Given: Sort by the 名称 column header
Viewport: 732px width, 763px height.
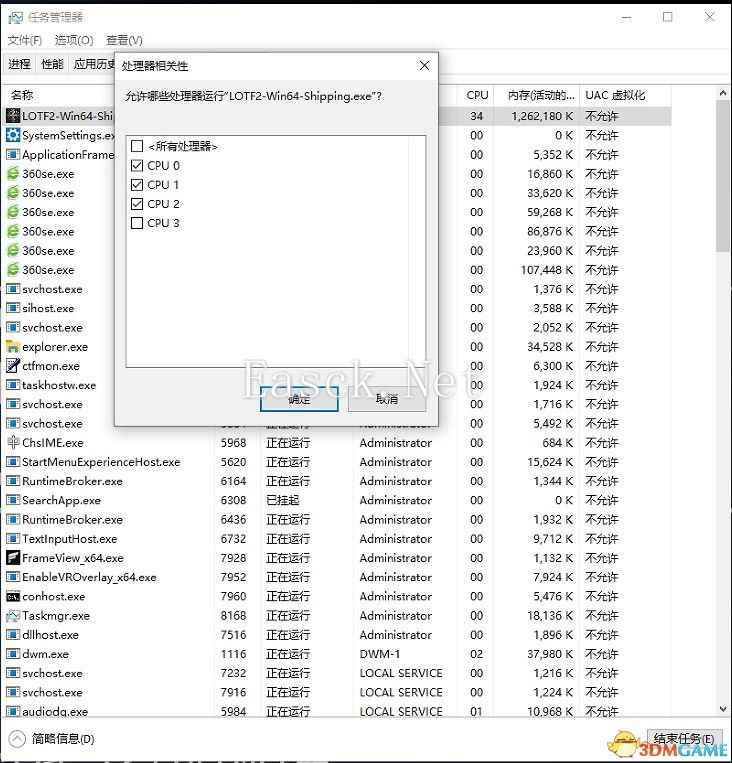Looking at the screenshot, I should pos(22,95).
